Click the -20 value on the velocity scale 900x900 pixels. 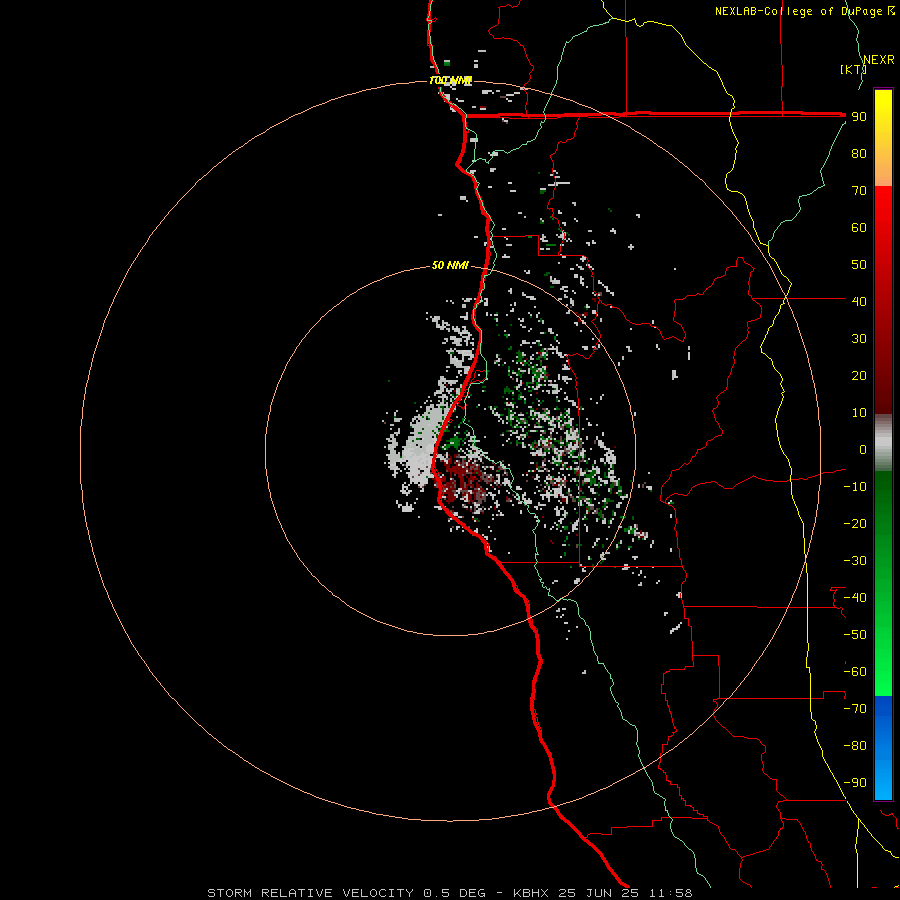tap(855, 523)
